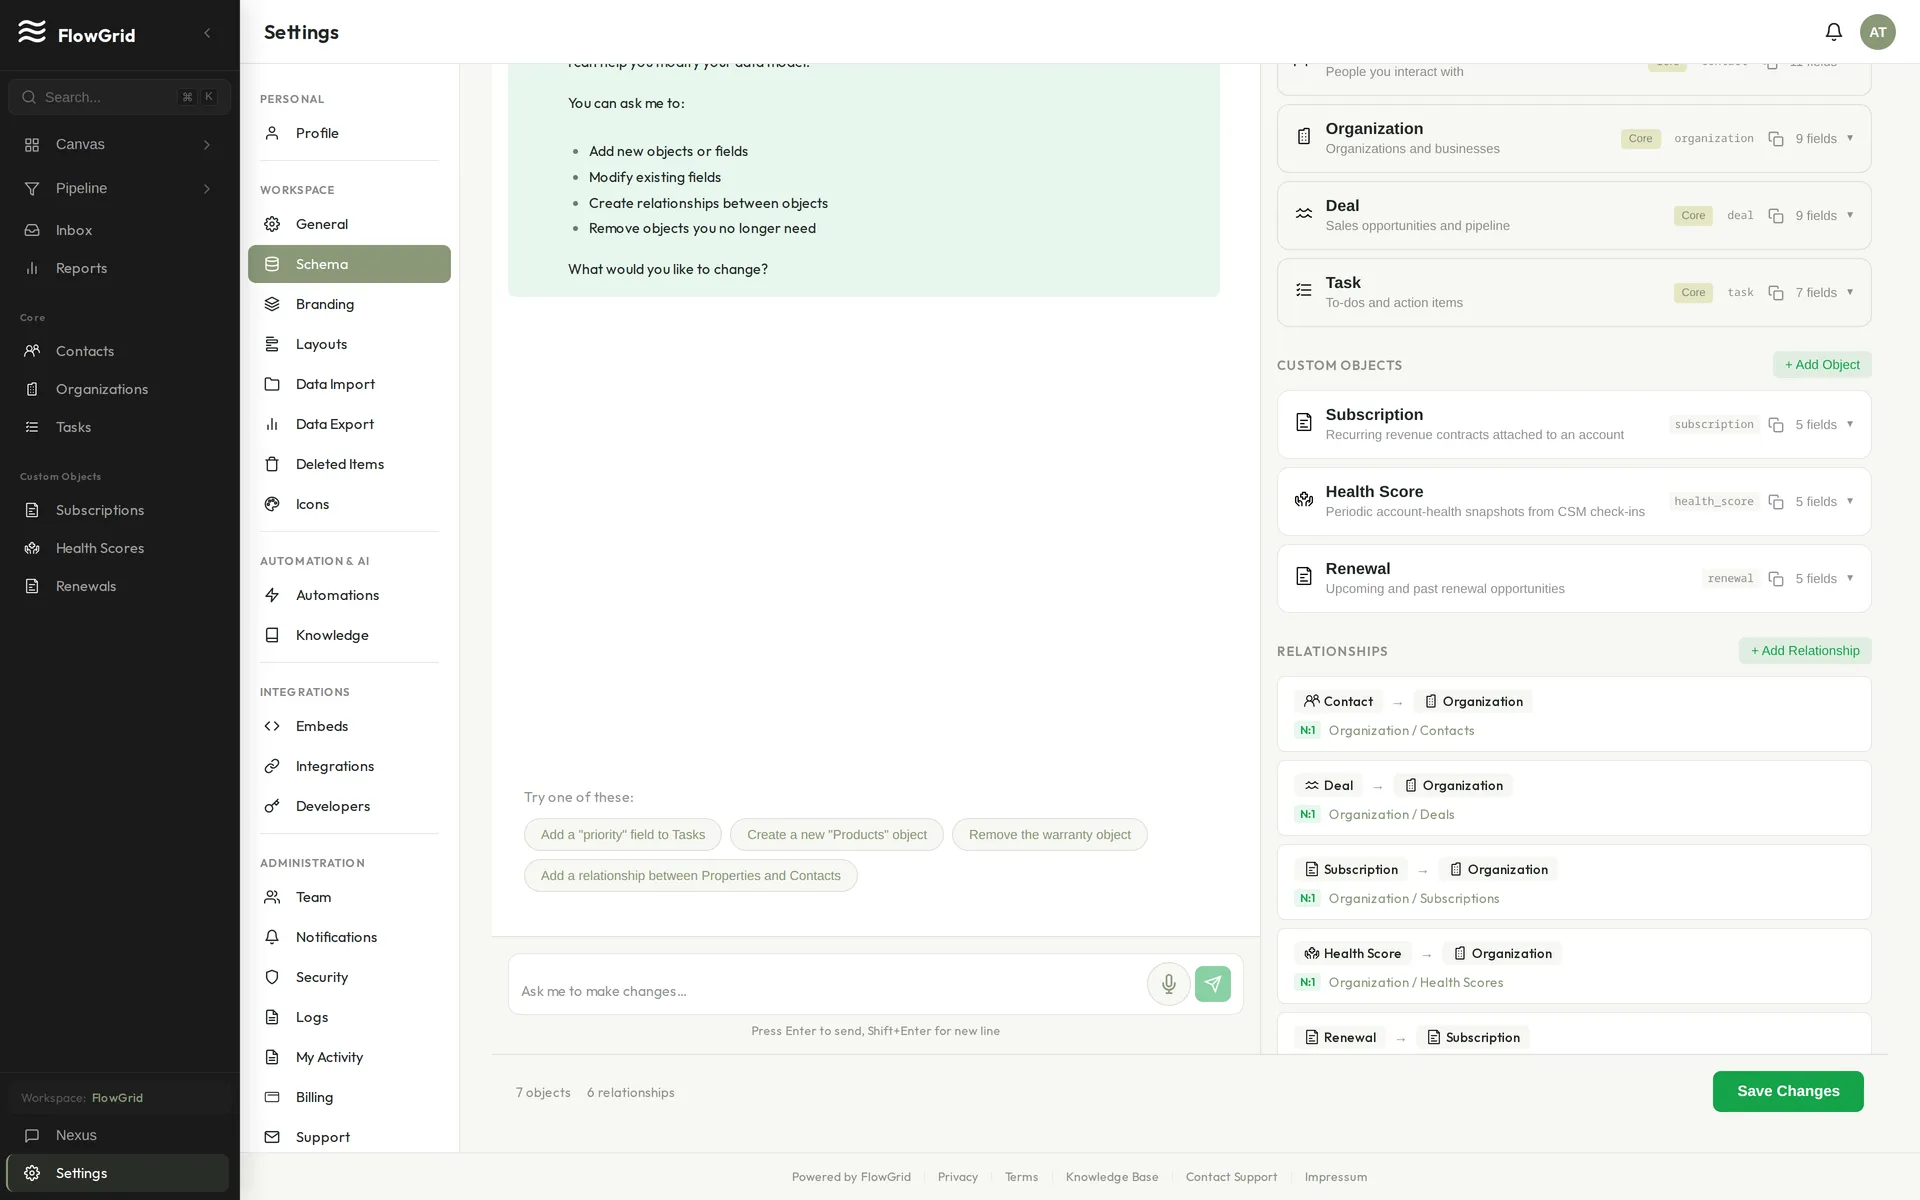Collapse the FlowGrid sidebar chevron

(x=207, y=33)
